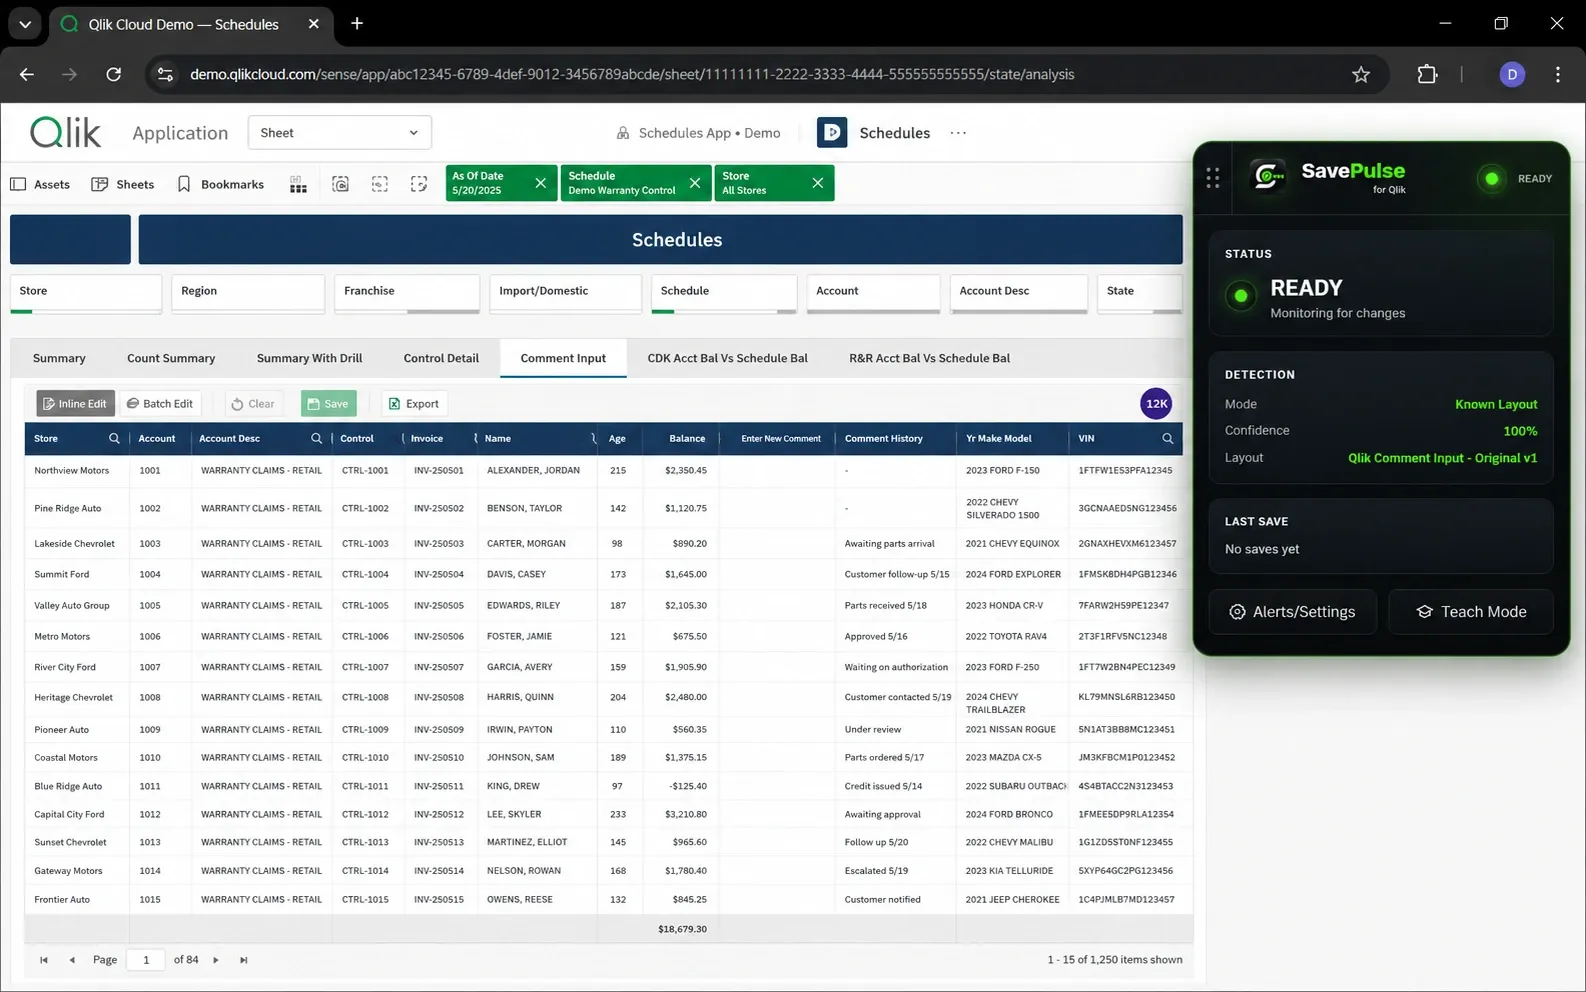
Task: Open the Account Desc filter pane
Action: tap(1018, 293)
